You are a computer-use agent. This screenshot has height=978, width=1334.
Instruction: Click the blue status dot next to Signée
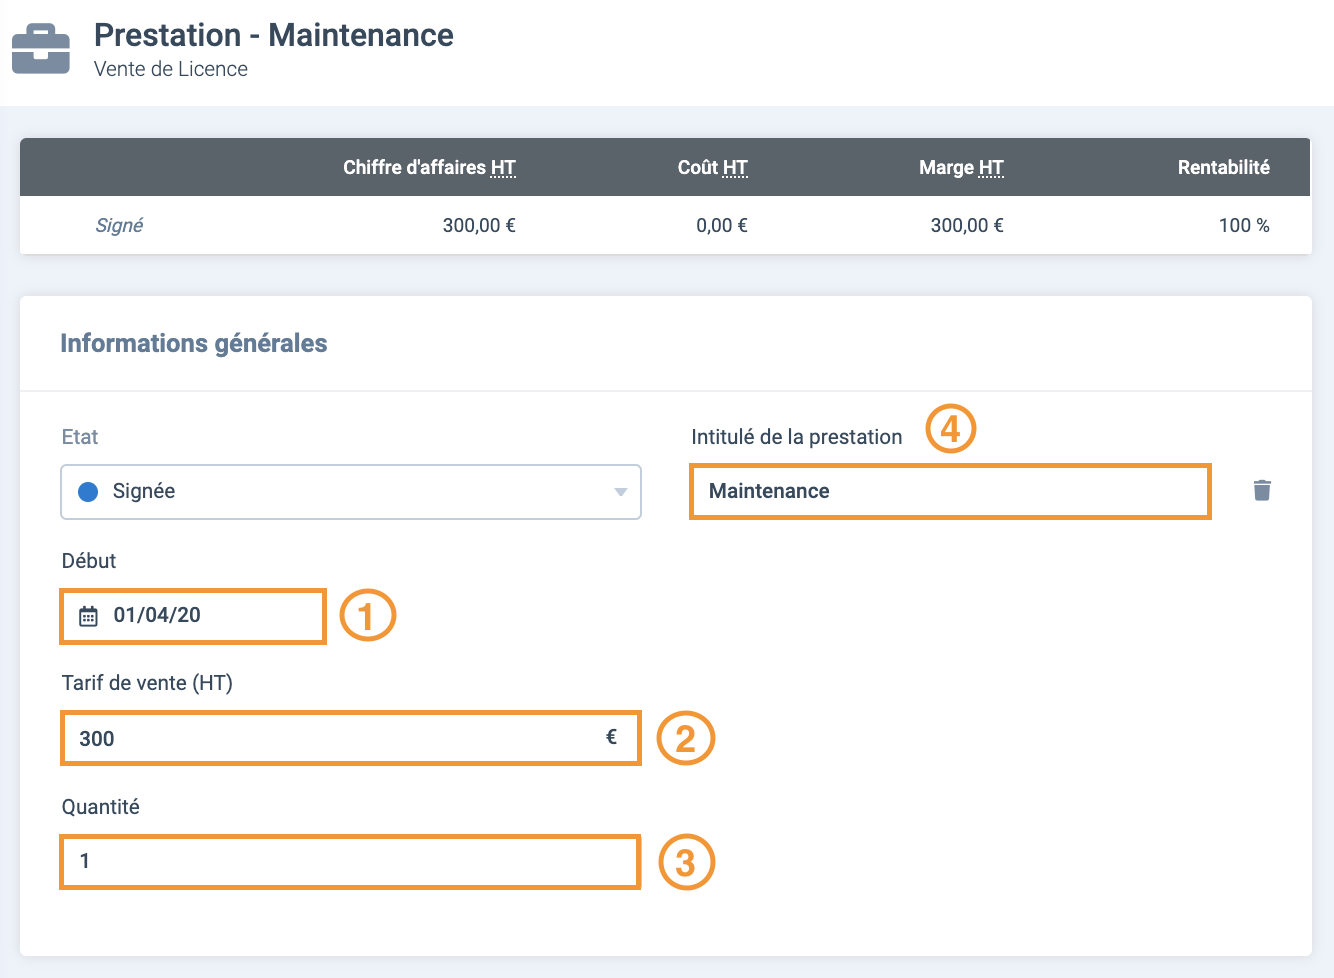tap(88, 492)
